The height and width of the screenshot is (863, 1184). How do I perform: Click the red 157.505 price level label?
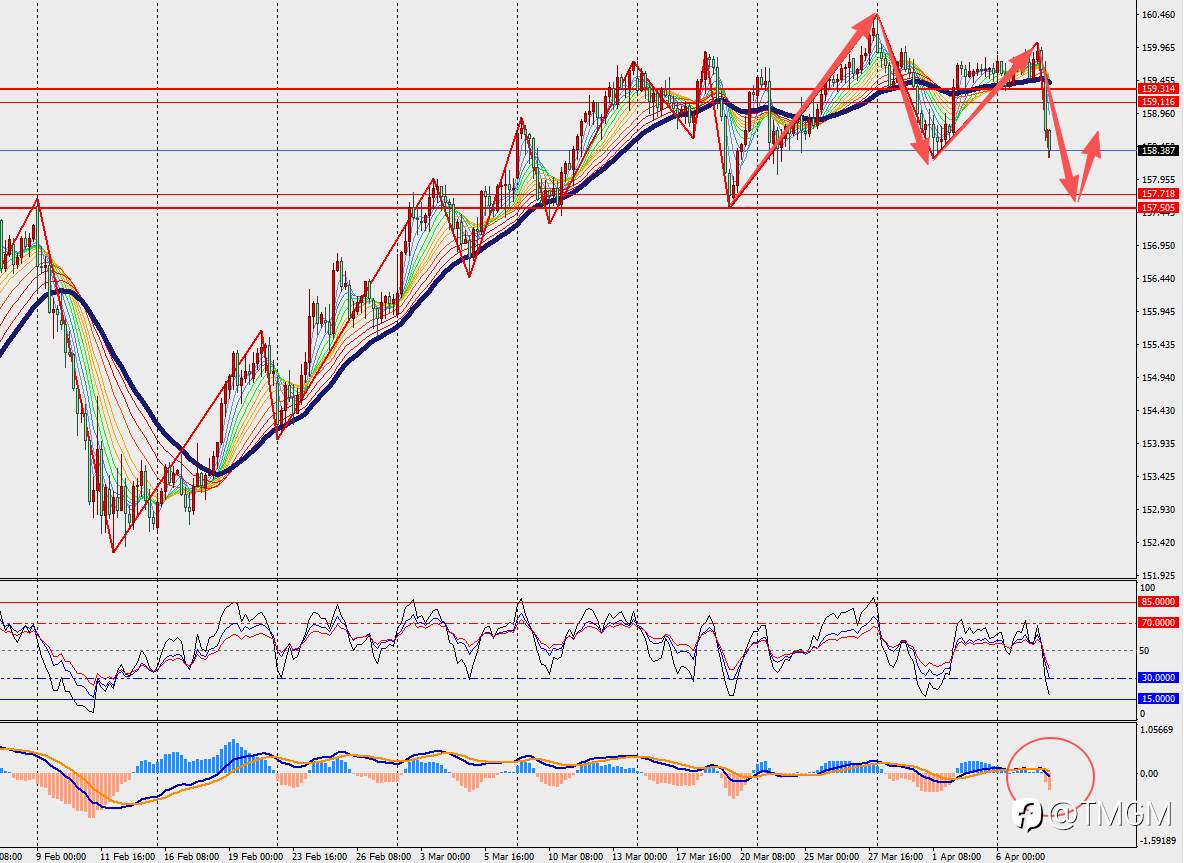1158,208
